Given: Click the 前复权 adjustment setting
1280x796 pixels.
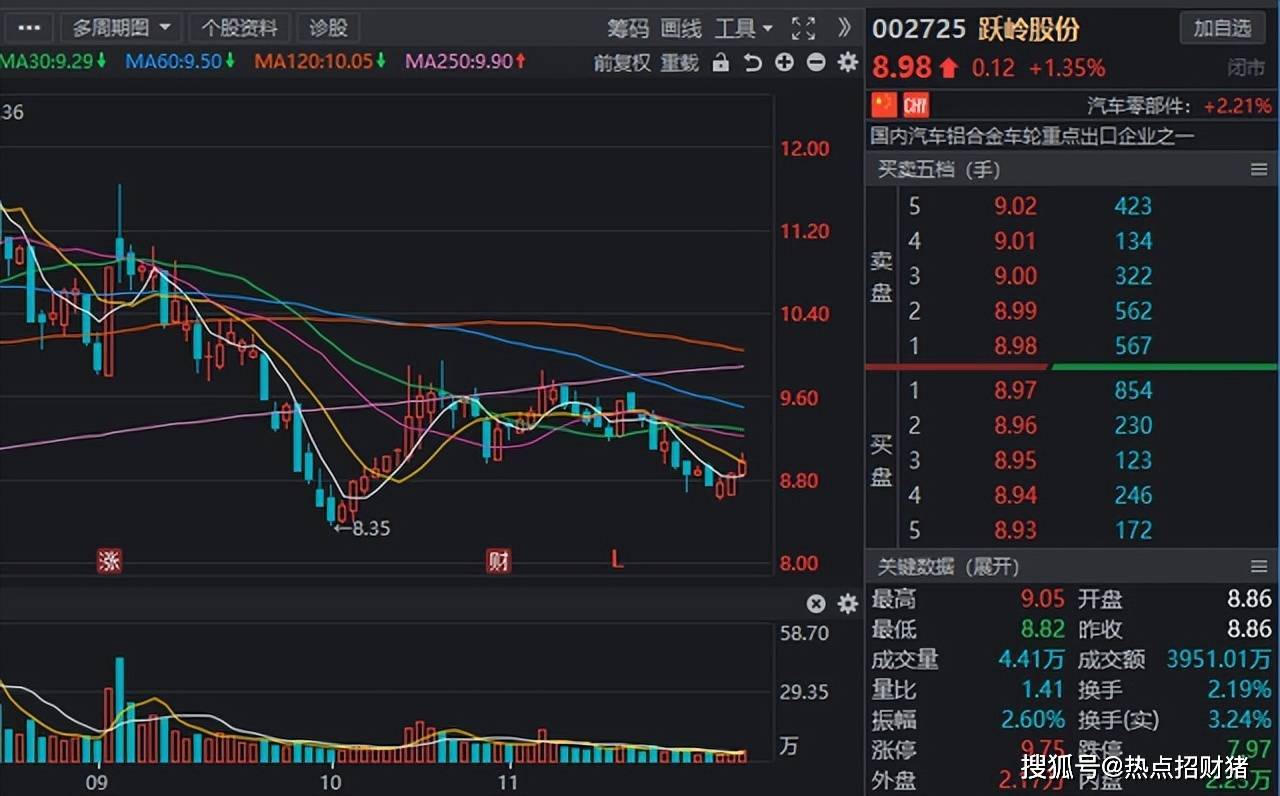Looking at the screenshot, I should (x=622, y=62).
